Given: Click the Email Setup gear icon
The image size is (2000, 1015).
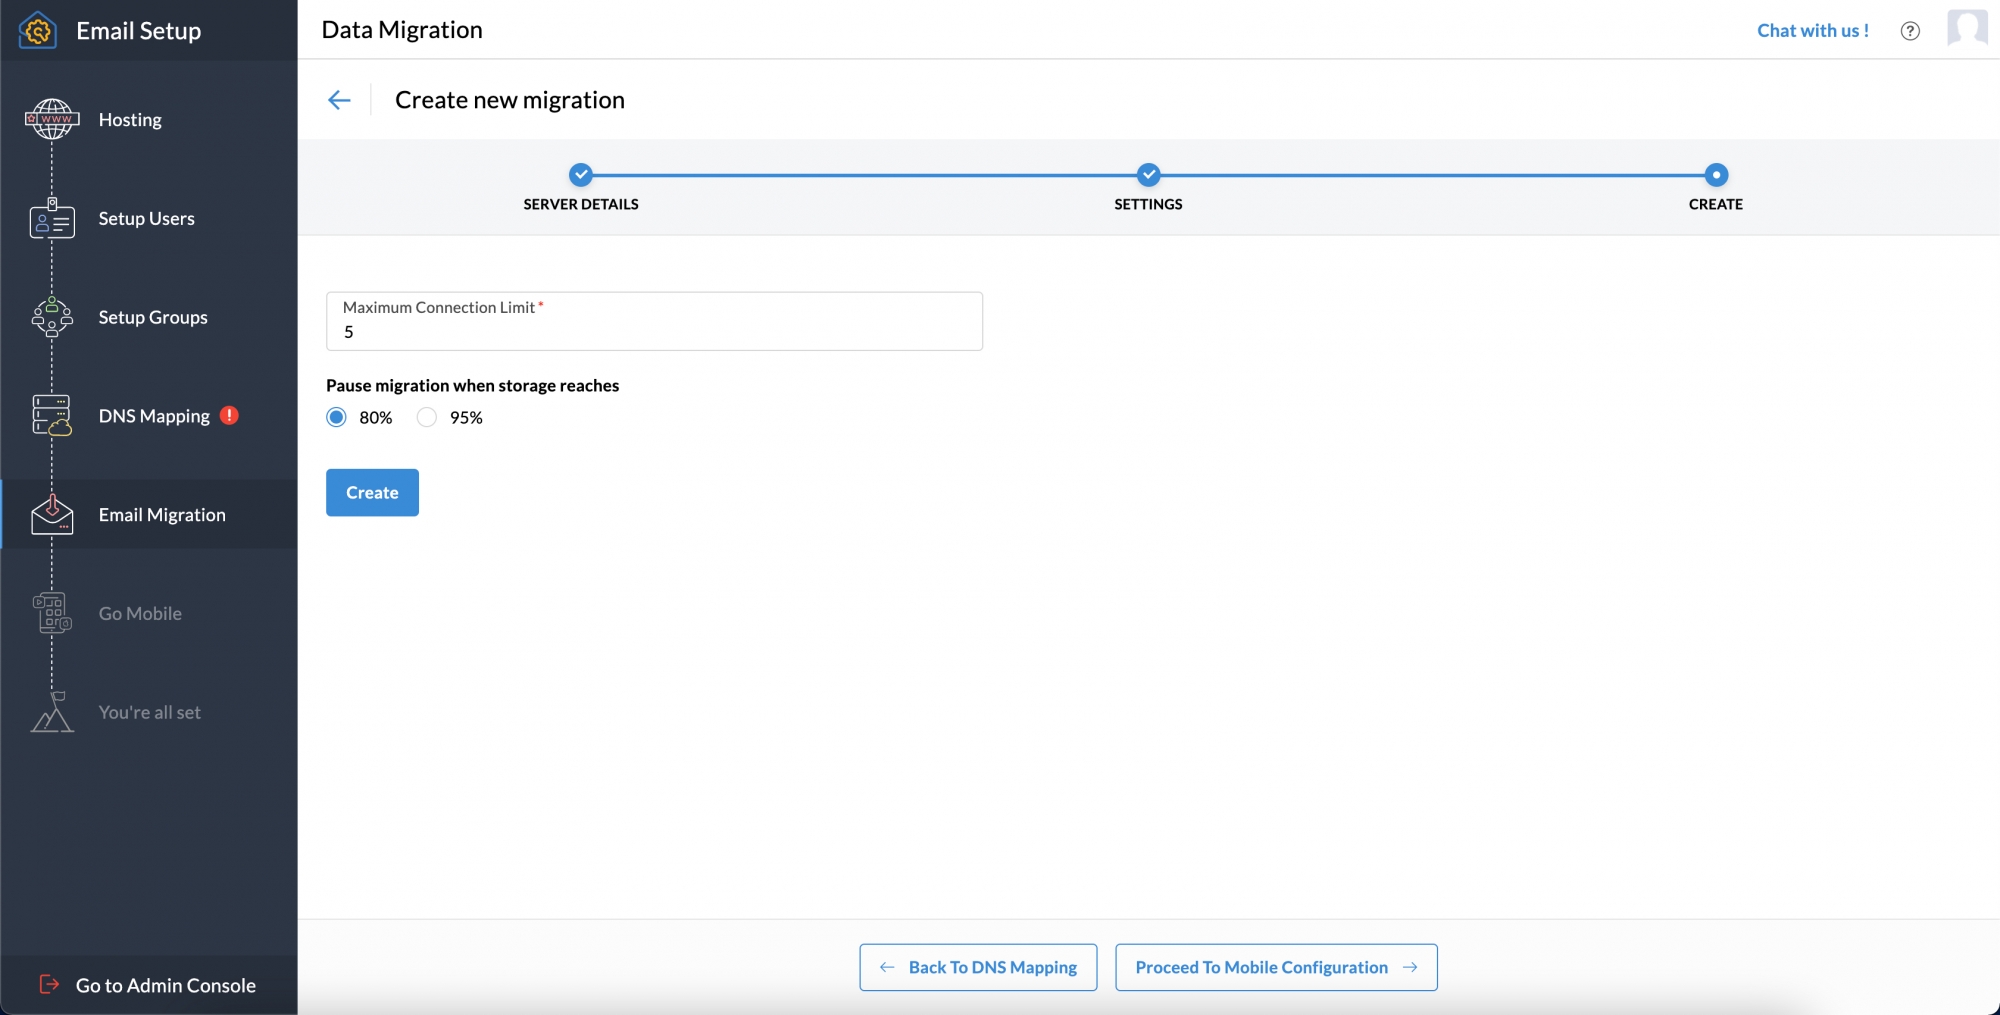Looking at the screenshot, I should [x=37, y=30].
